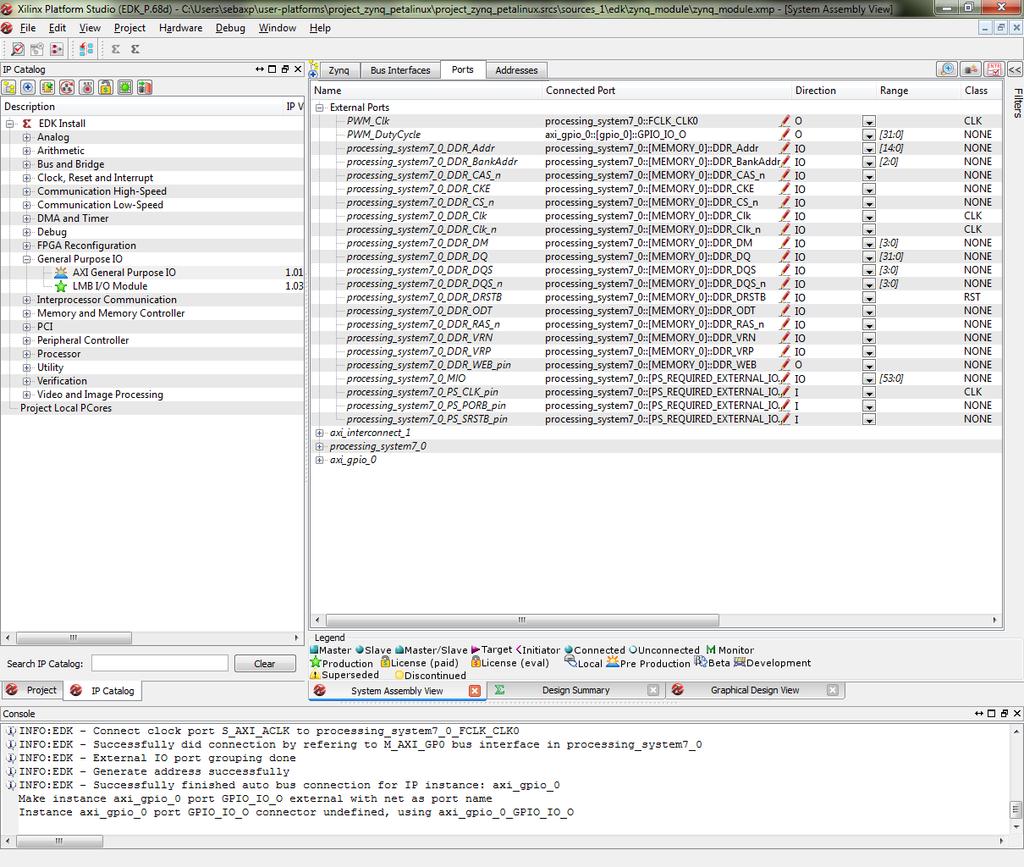Screen dimensions: 1024x867
Task: Open the direction dropdown for processing_system7_0_PS_CLK_pin
Action: [869, 392]
